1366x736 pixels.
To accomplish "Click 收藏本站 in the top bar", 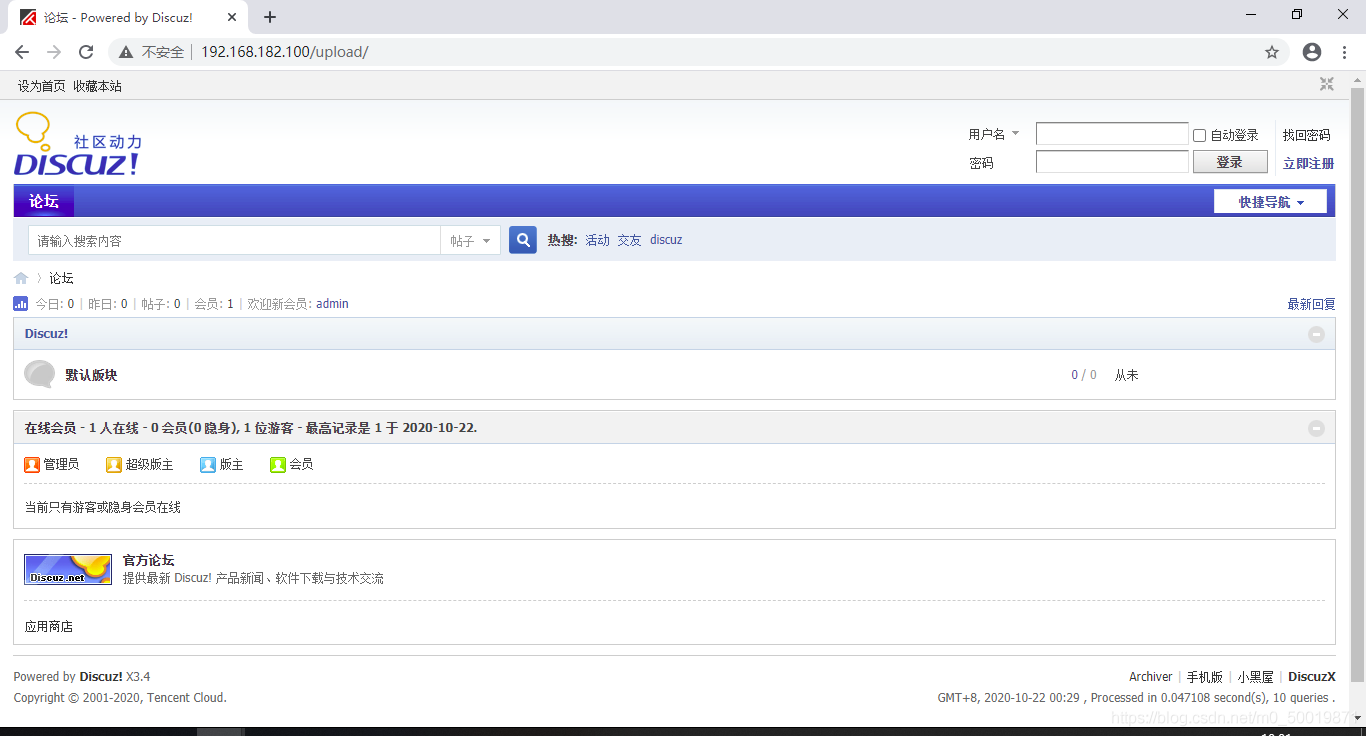I will pyautogui.click(x=97, y=86).
